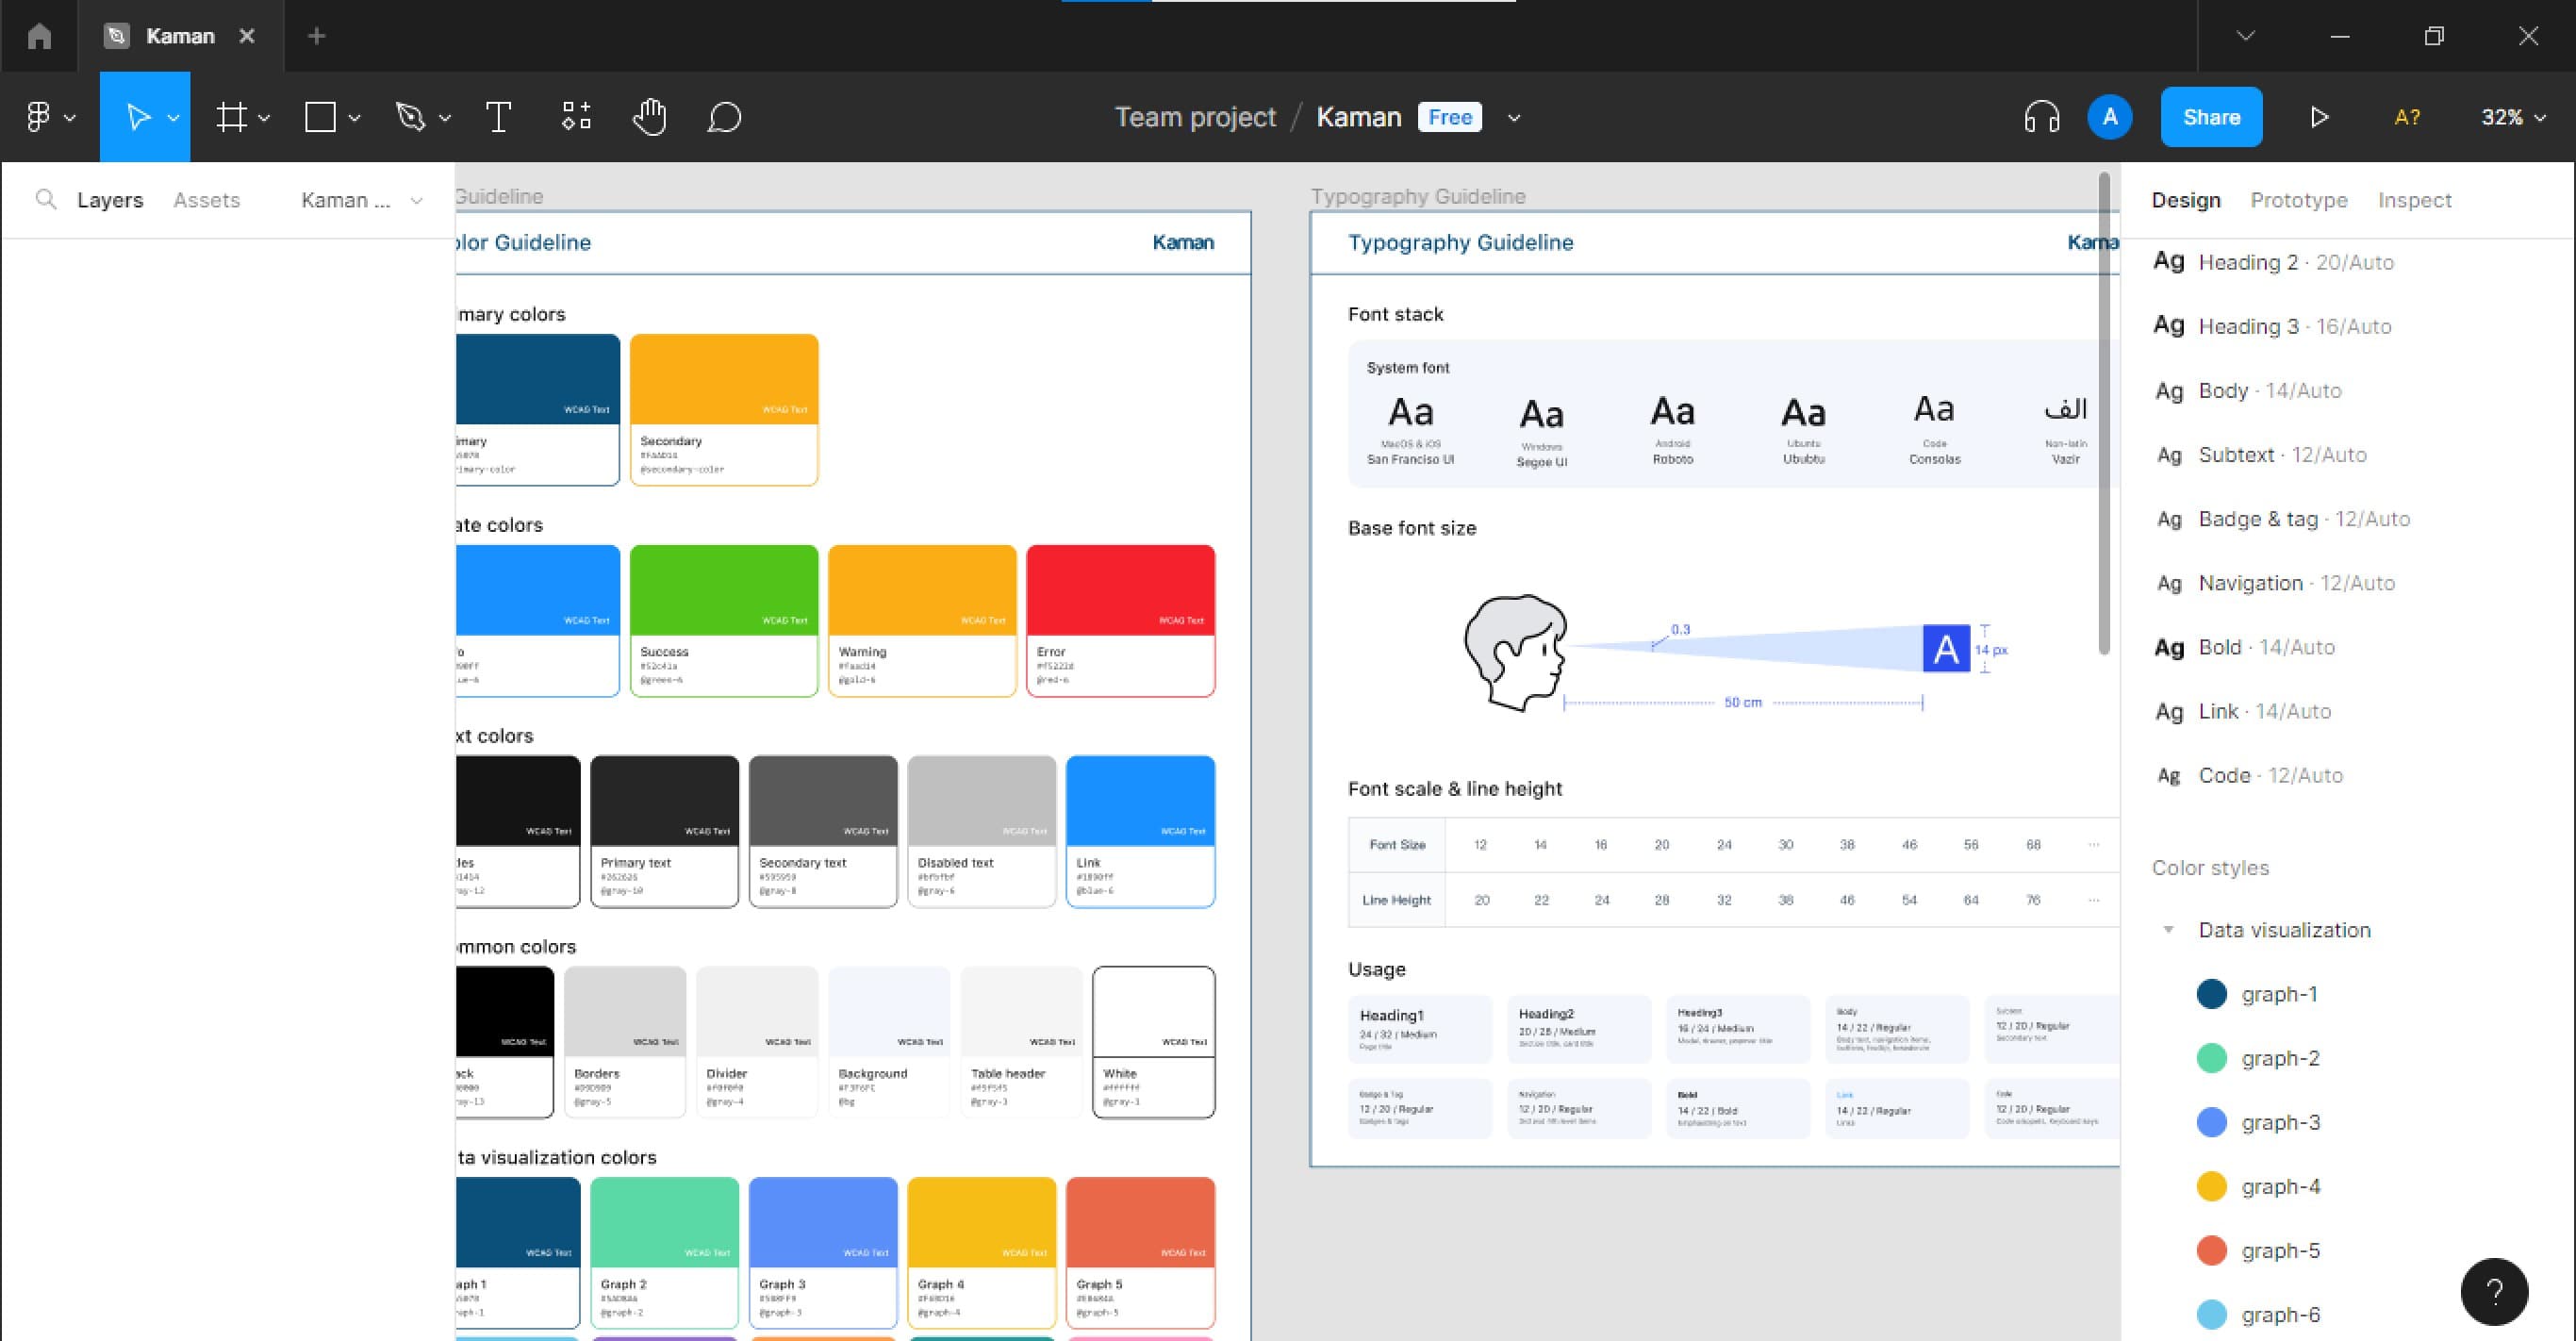Image resolution: width=2576 pixels, height=1341 pixels.
Task: Switch to the Design tab
Action: (2186, 200)
